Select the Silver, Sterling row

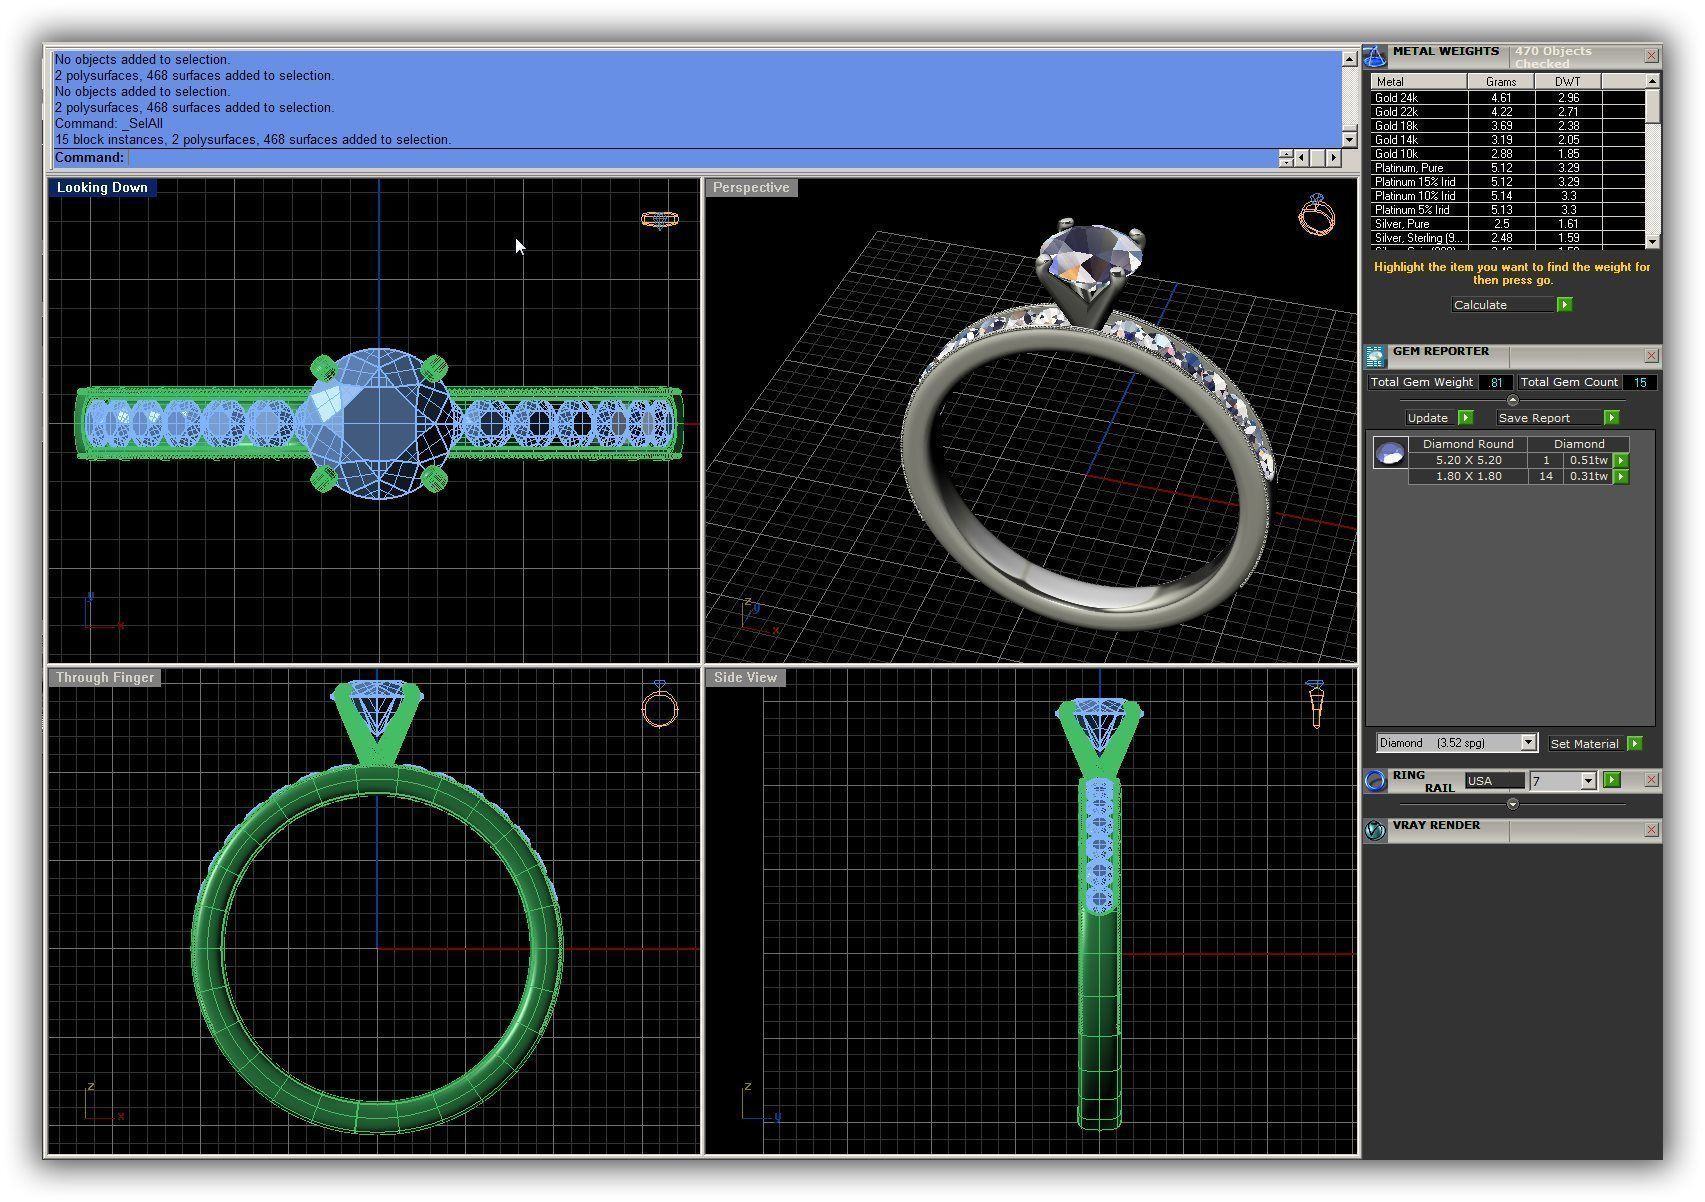tap(1508, 238)
